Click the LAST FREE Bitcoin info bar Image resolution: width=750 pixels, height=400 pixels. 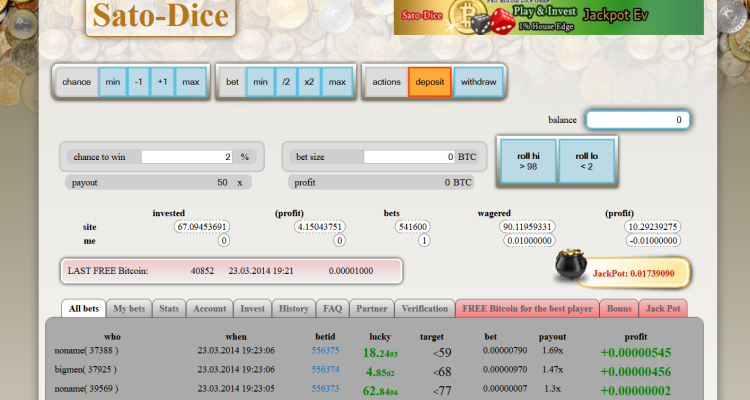(232, 271)
